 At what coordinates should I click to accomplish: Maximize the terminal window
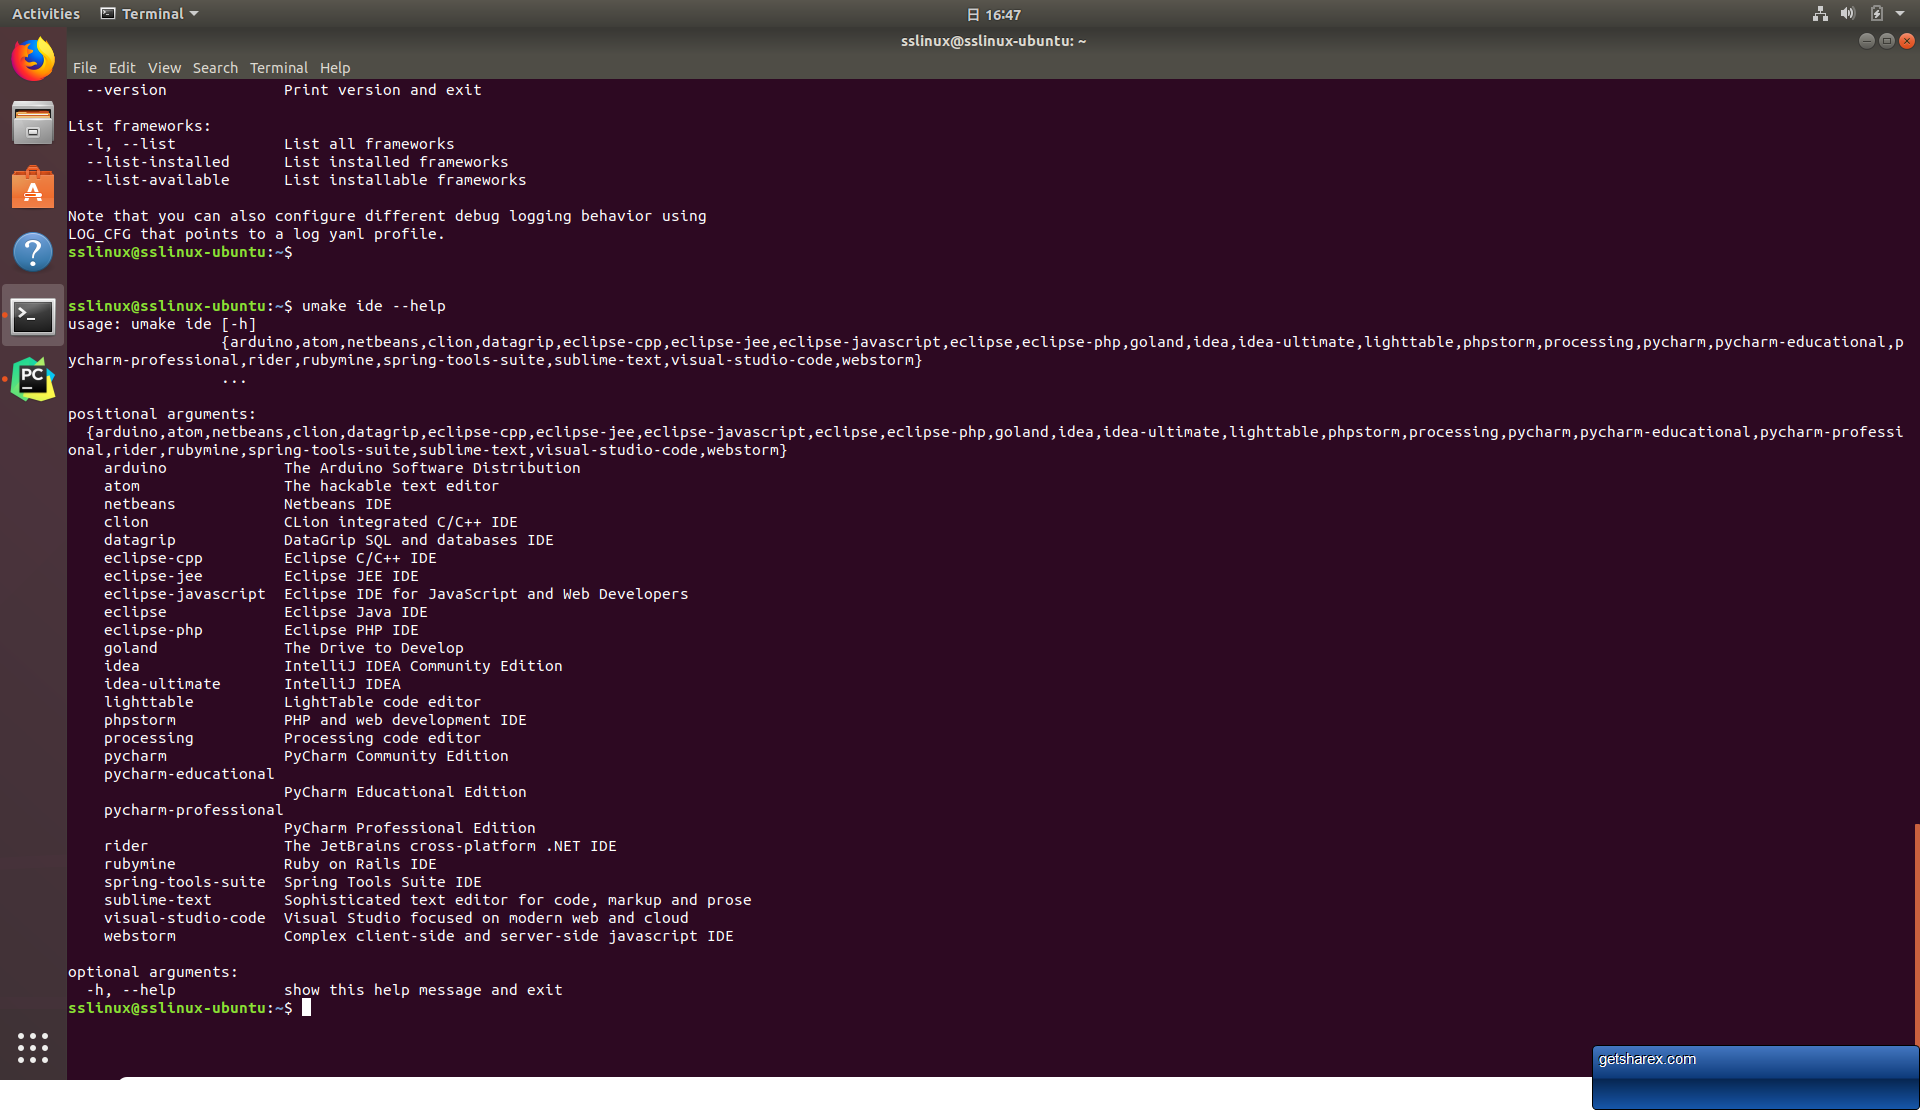coord(1886,41)
